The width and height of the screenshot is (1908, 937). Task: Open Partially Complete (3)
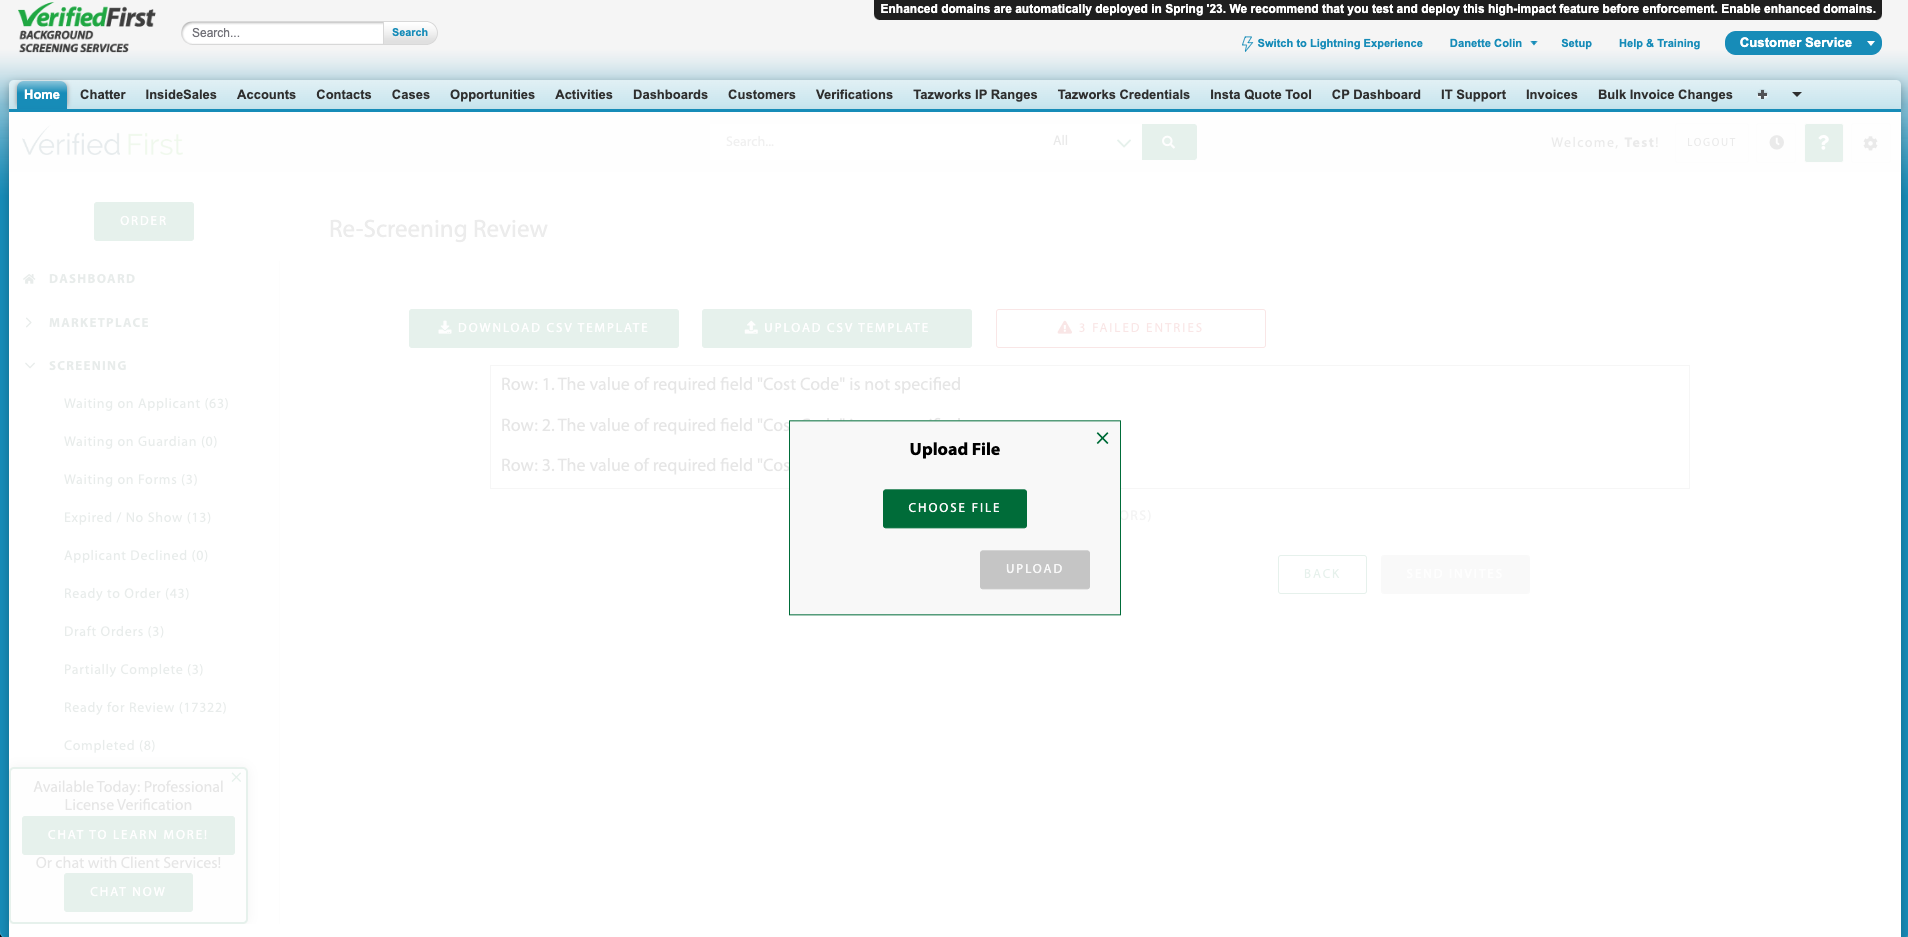coord(133,670)
